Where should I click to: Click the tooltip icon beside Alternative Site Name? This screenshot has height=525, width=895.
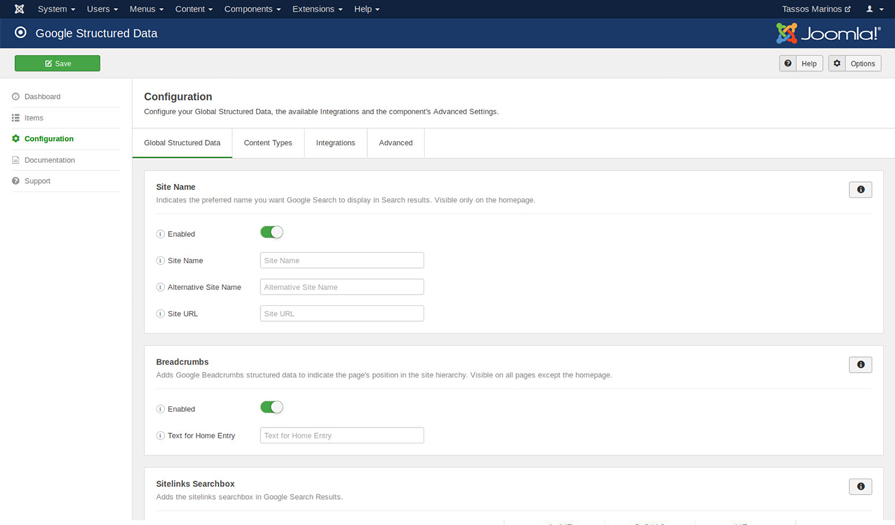coord(161,287)
